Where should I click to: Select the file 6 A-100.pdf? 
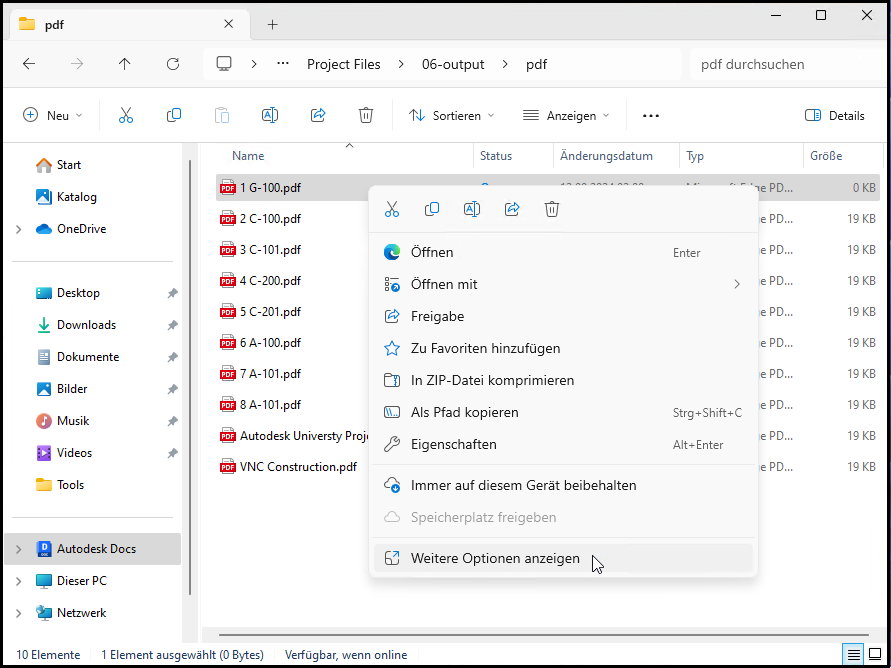(x=270, y=343)
